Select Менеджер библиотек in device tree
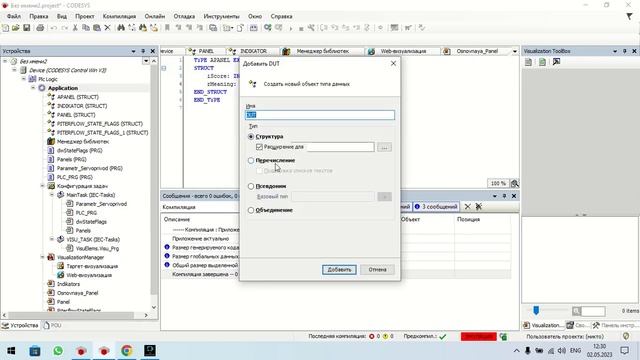This screenshot has width=640, height=360. click(82, 141)
